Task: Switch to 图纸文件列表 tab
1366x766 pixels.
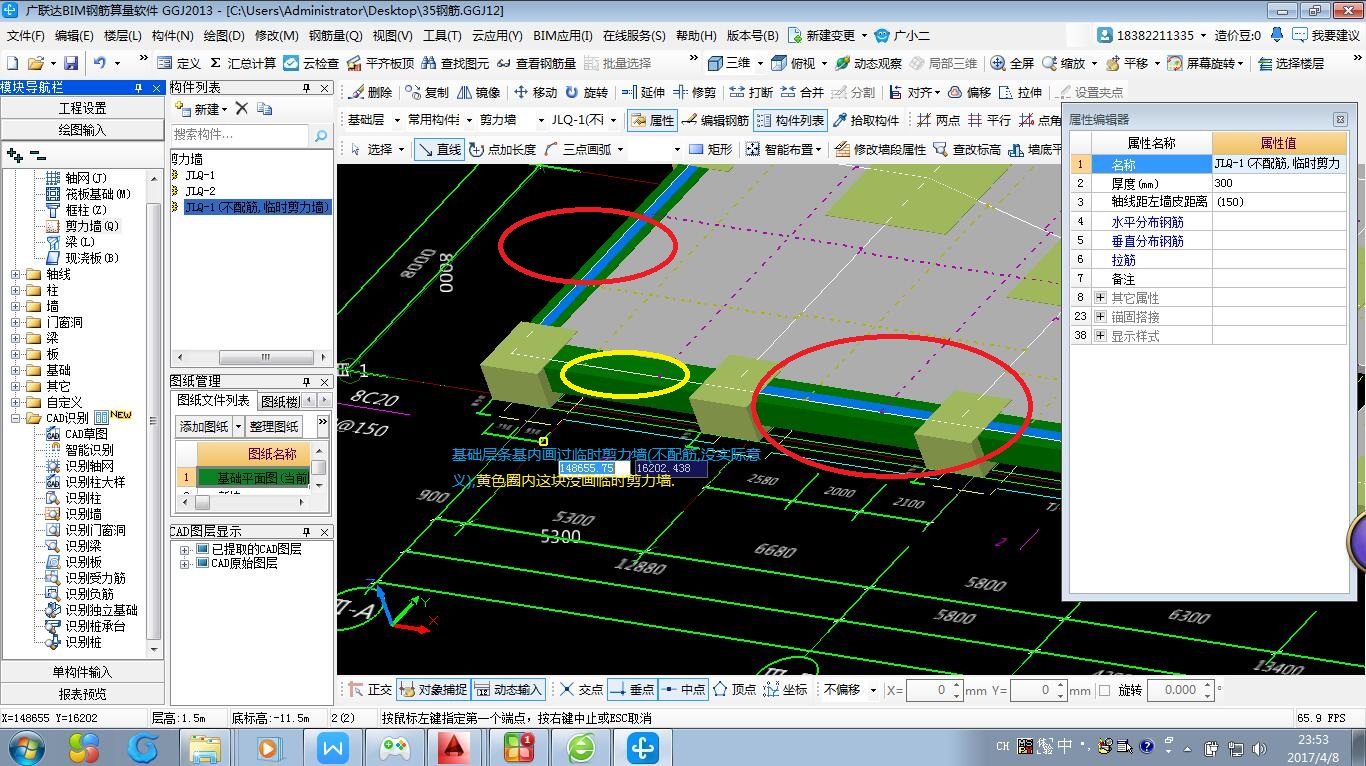Action: 213,400
